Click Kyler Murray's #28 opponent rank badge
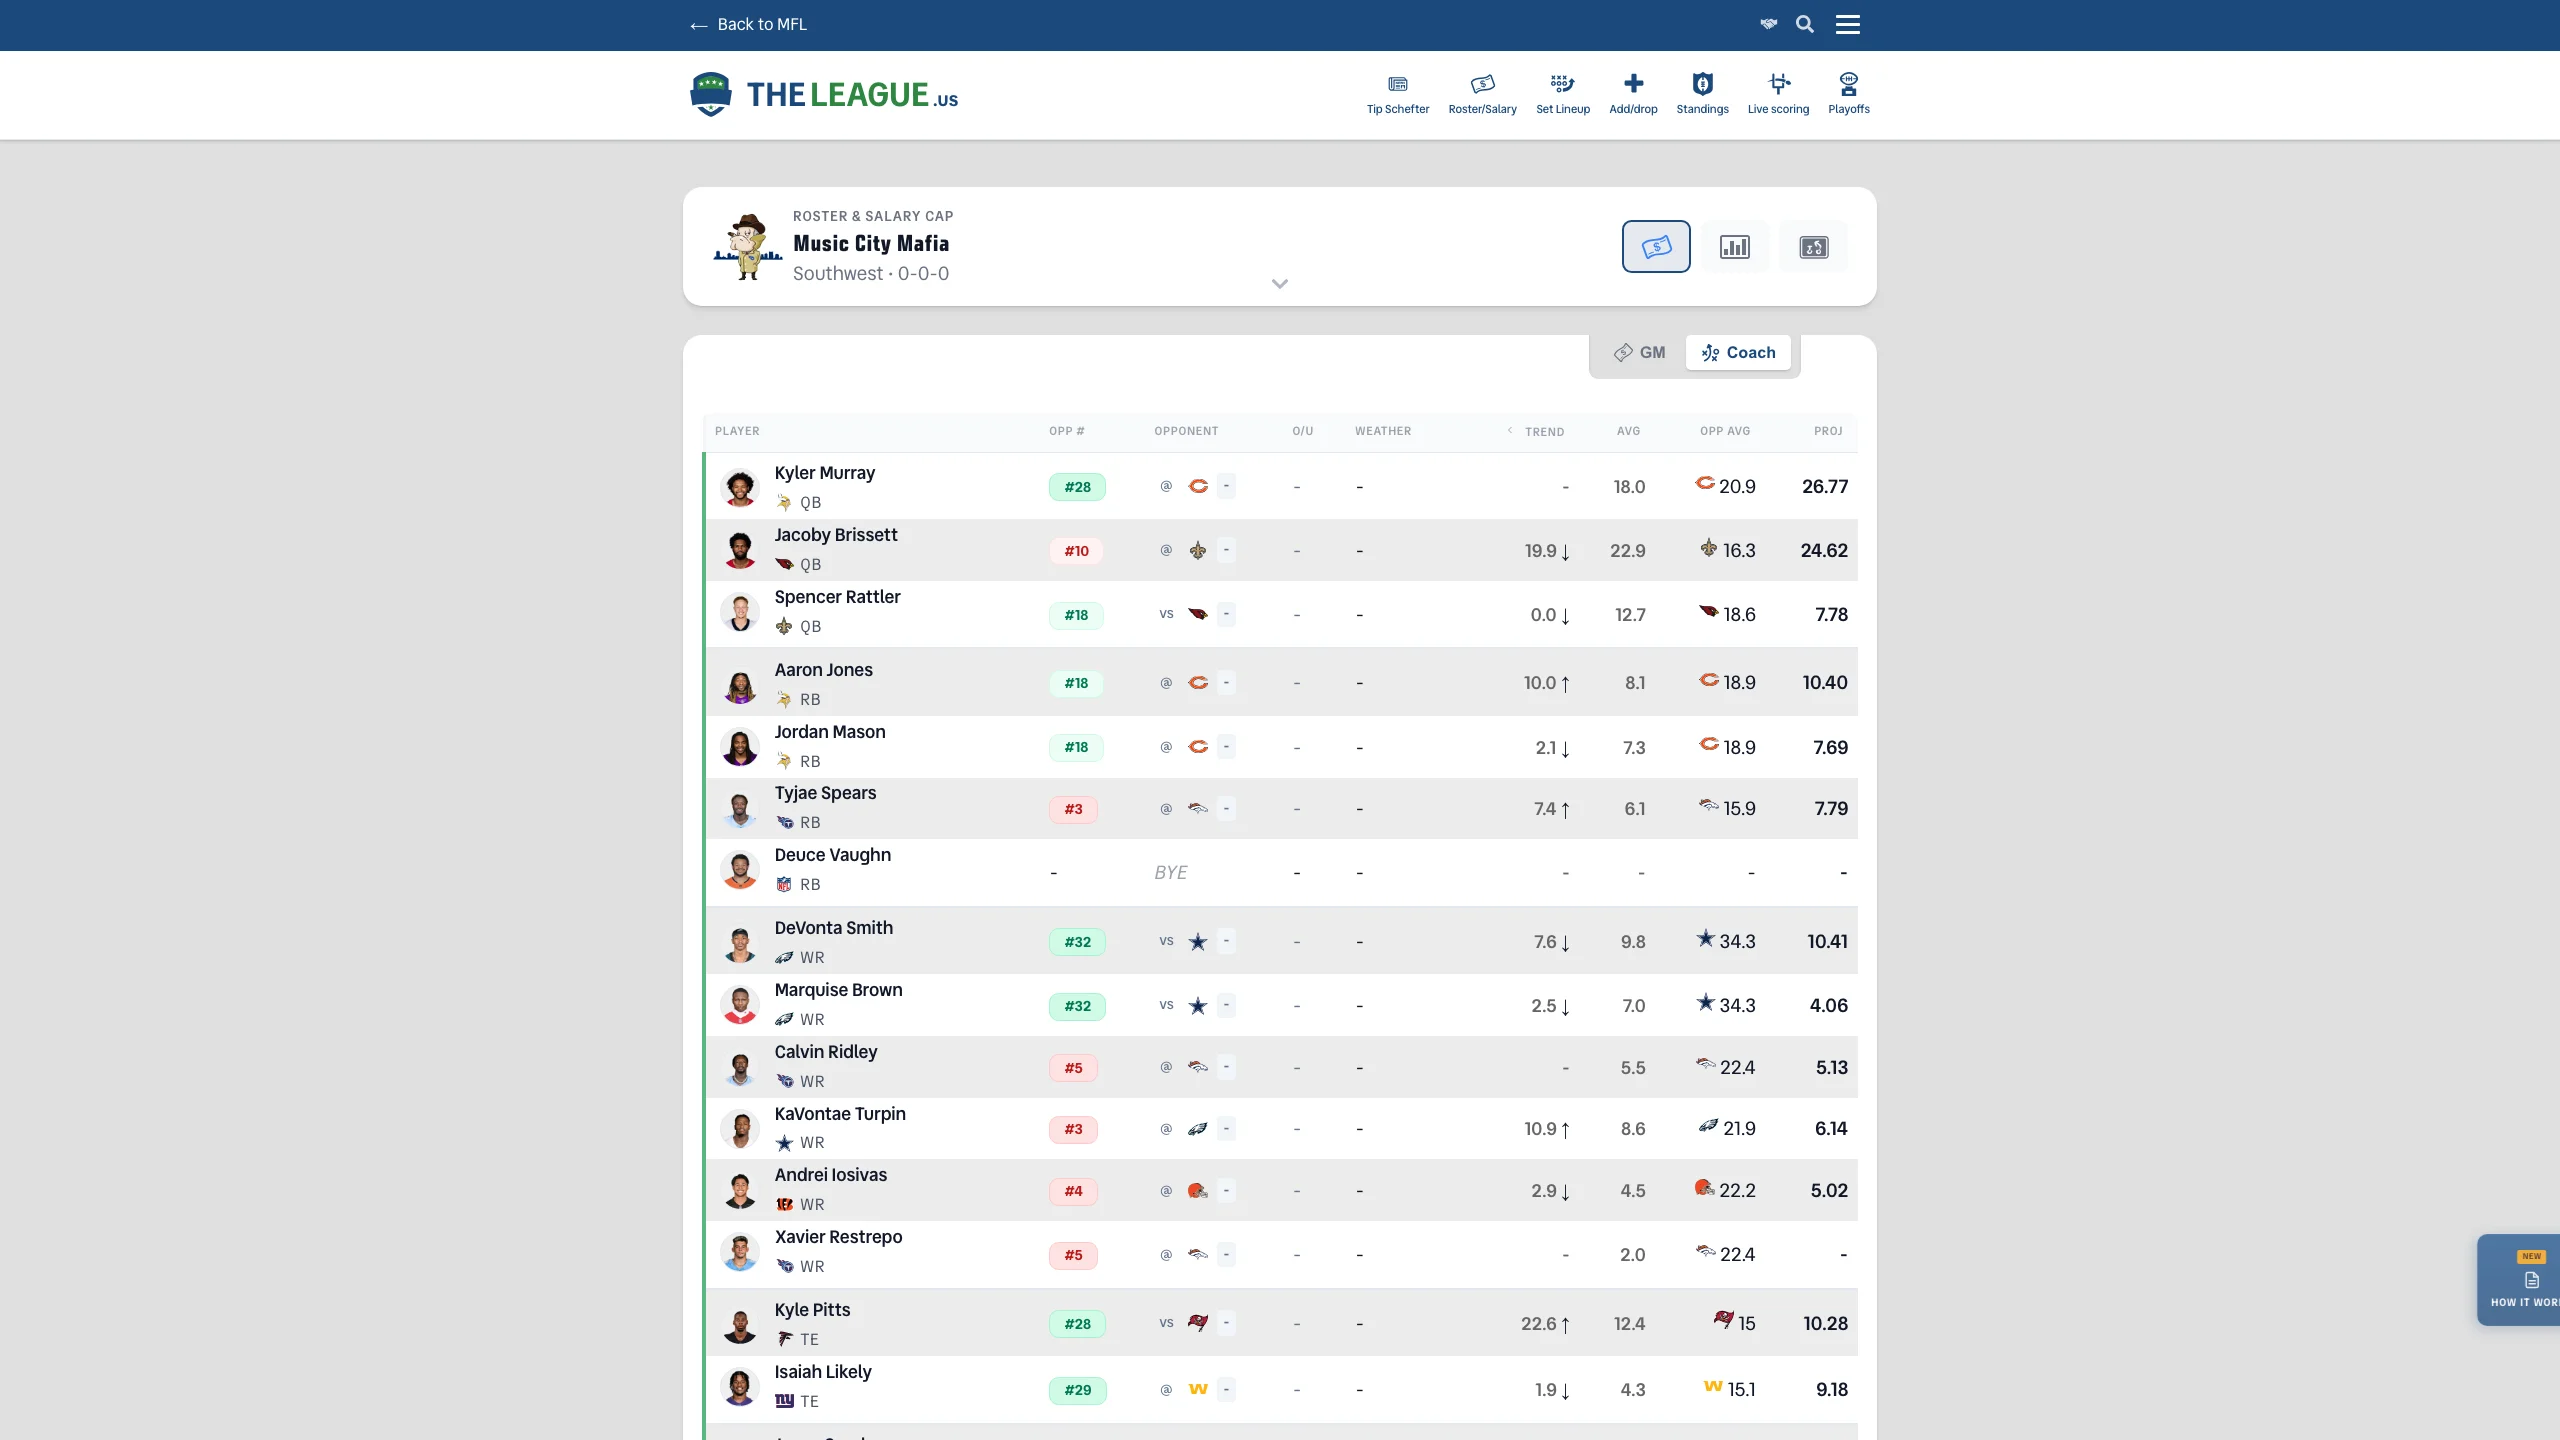This screenshot has width=2560, height=1440. [x=1077, y=487]
